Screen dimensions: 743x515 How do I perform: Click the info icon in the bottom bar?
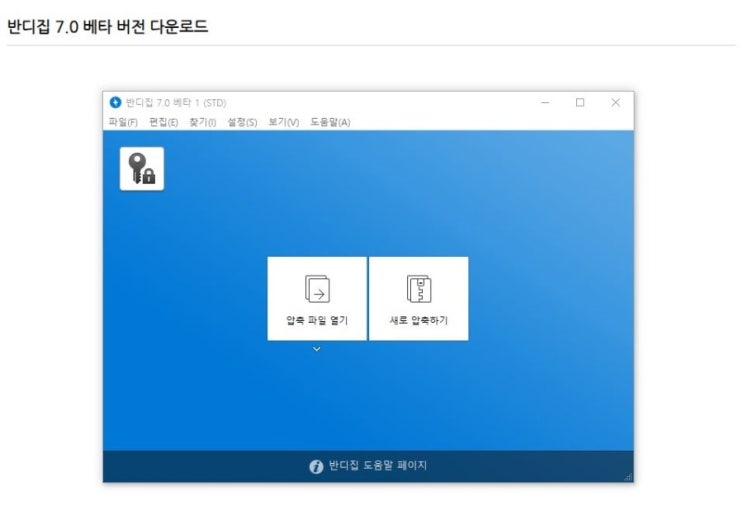(x=316, y=466)
